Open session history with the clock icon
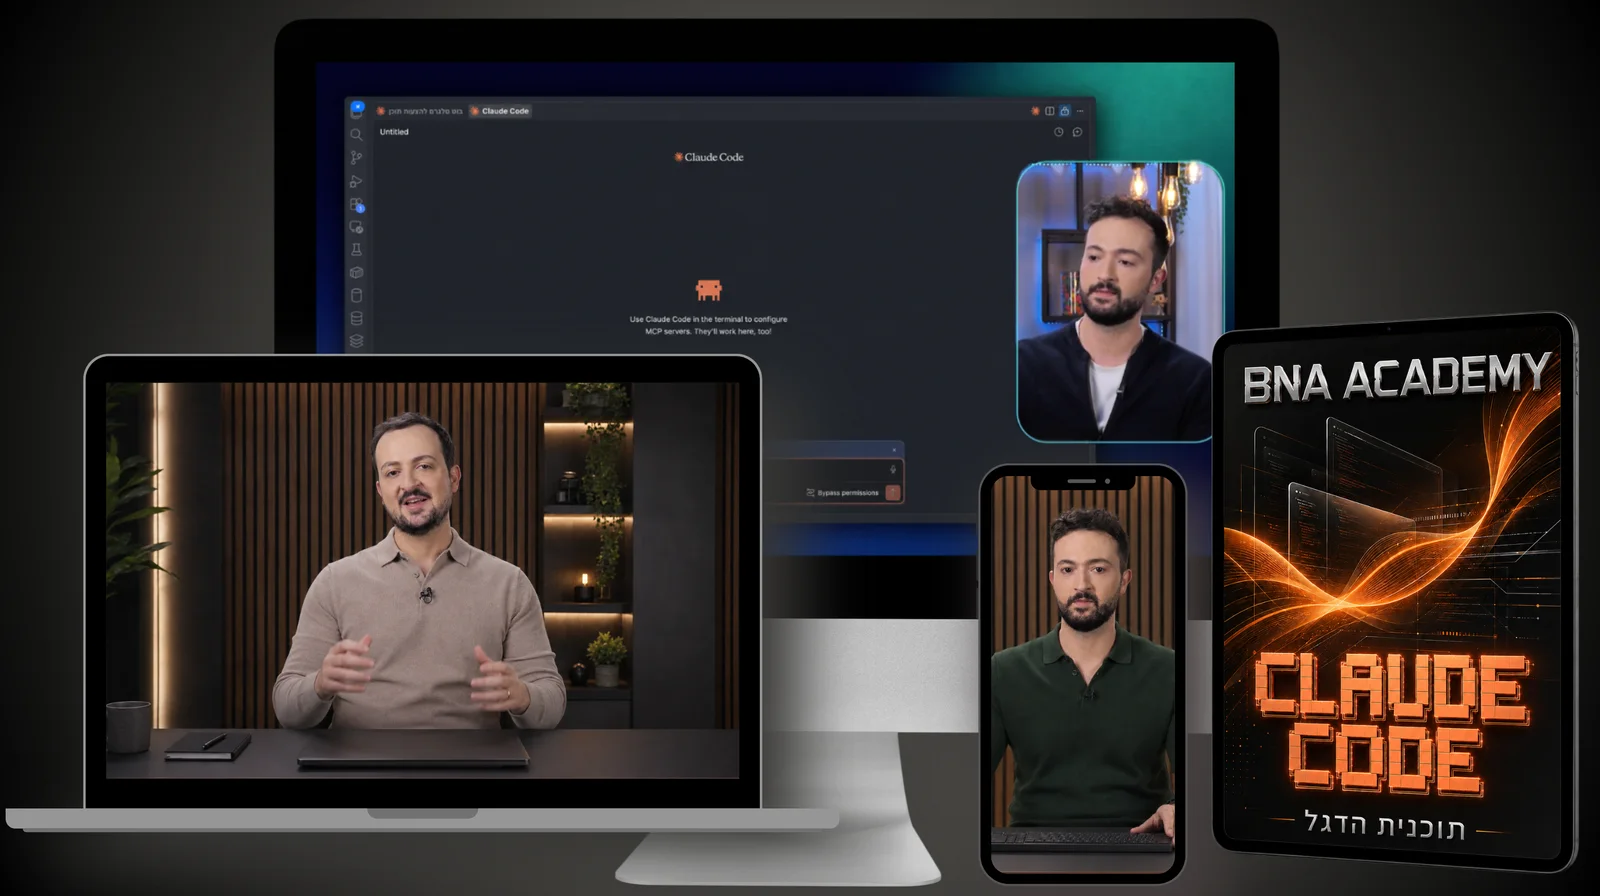Viewport: 1600px width, 896px height. [1058, 132]
